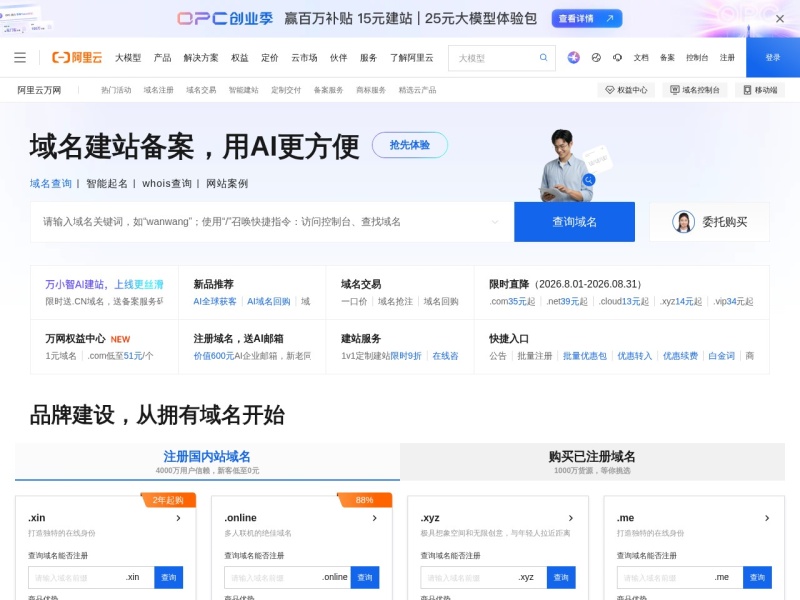800x600 pixels.
Task: Open the hamburger menu icon
Action: click(20, 57)
